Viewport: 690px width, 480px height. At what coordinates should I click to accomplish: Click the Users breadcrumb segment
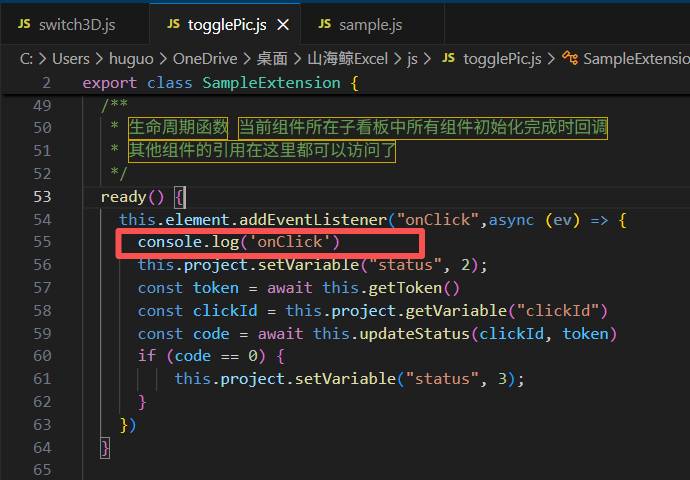70,59
